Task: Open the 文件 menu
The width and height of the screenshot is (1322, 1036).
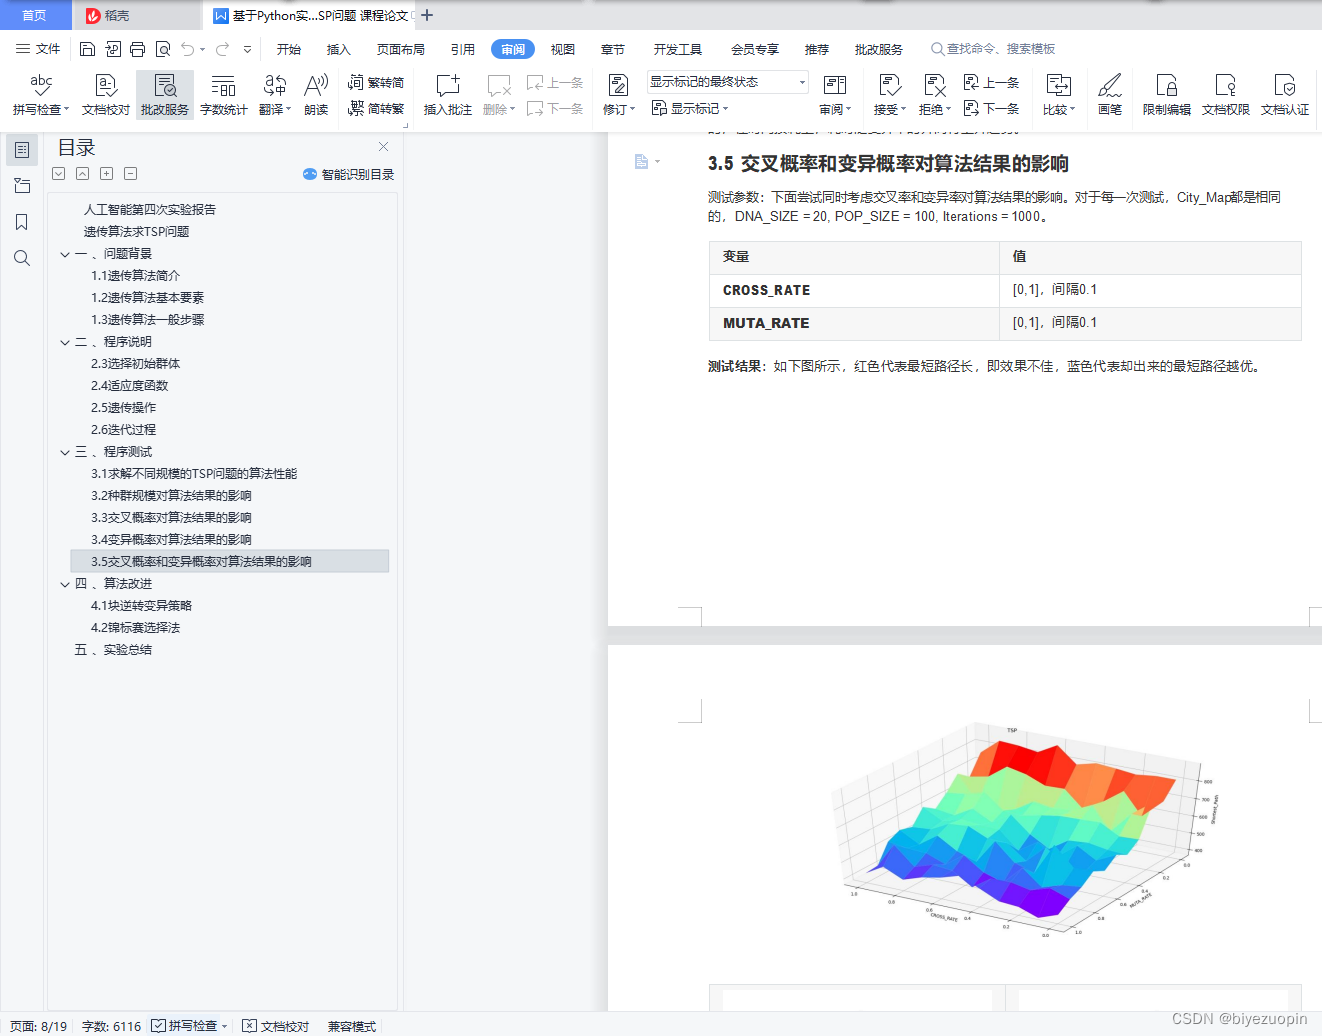Action: click(38, 49)
